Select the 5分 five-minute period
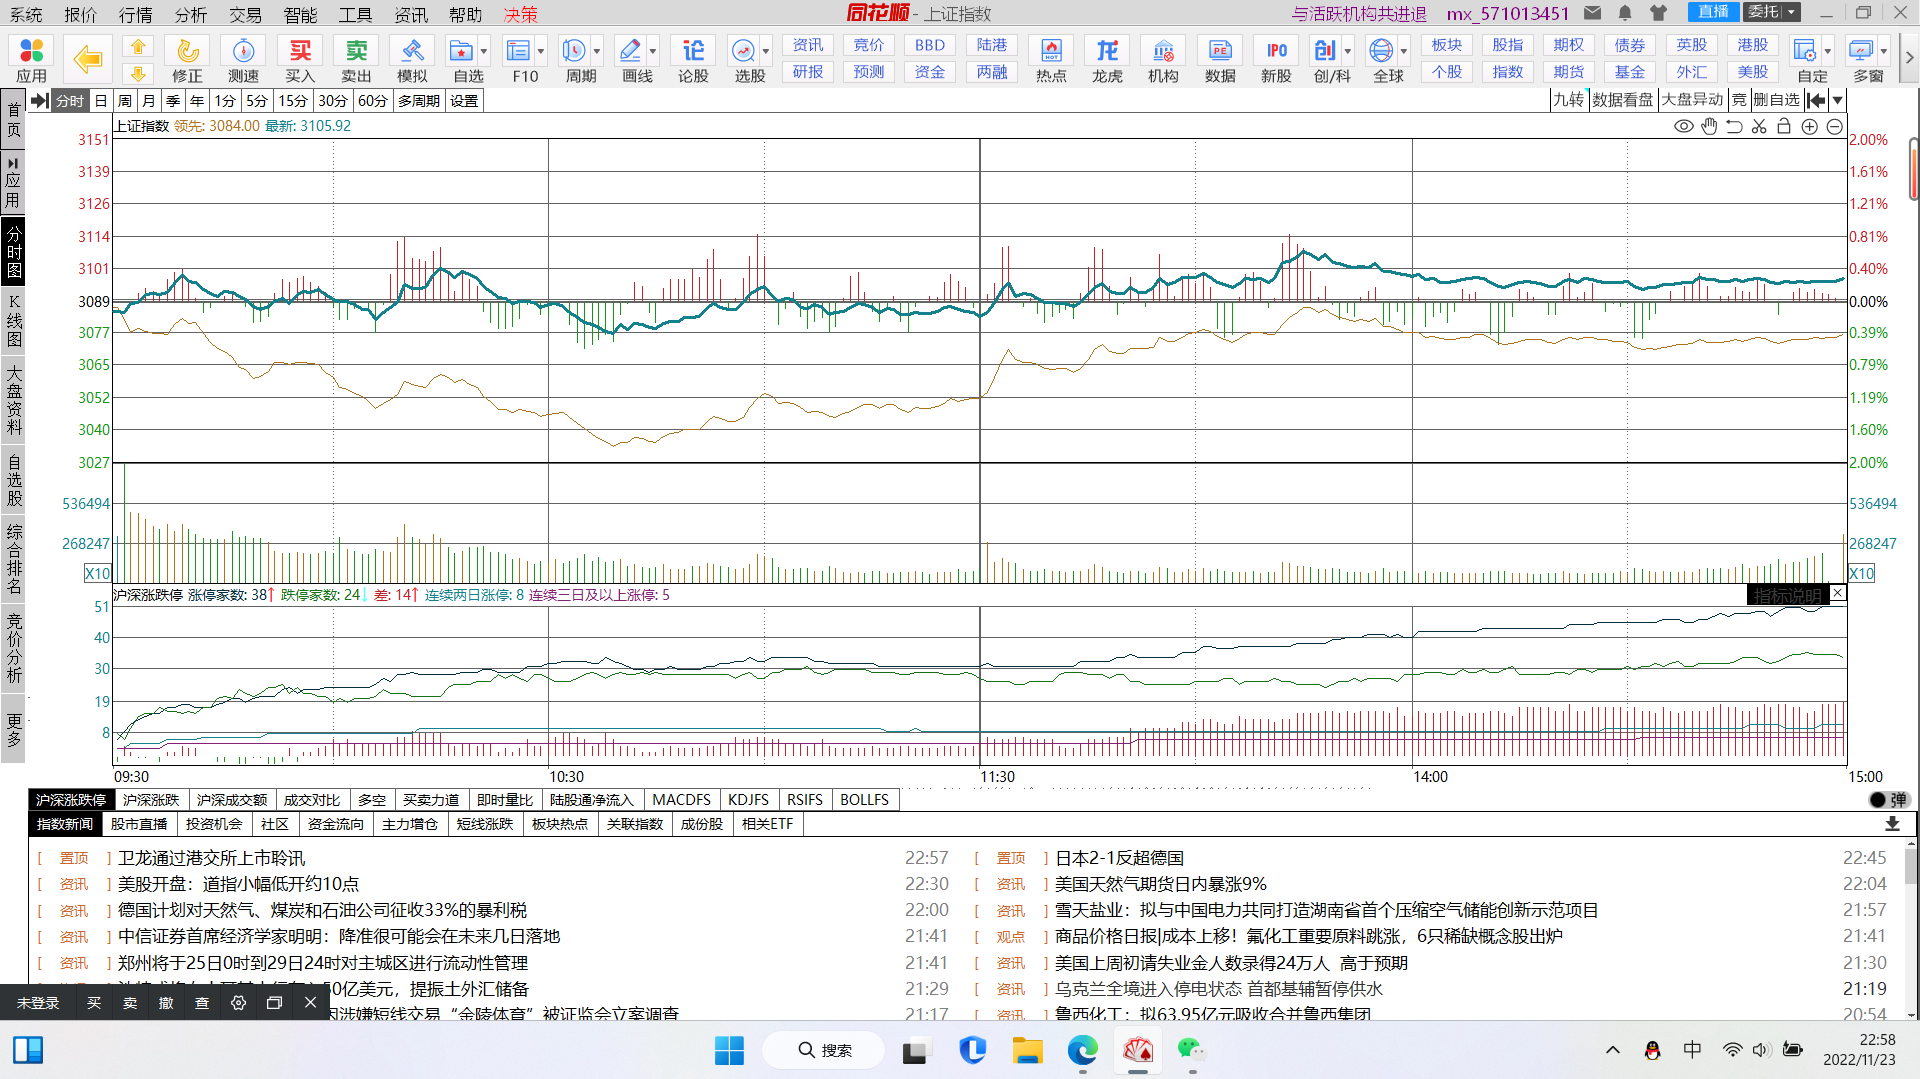Image resolution: width=1920 pixels, height=1079 pixels. (x=257, y=101)
